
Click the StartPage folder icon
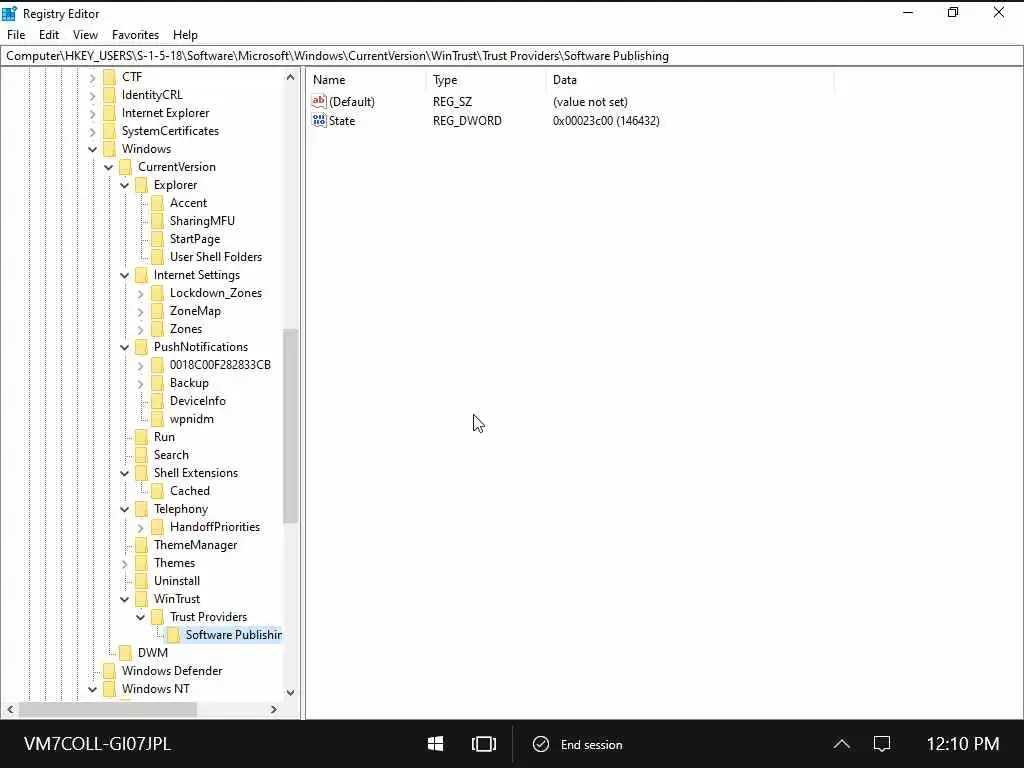tap(157, 239)
